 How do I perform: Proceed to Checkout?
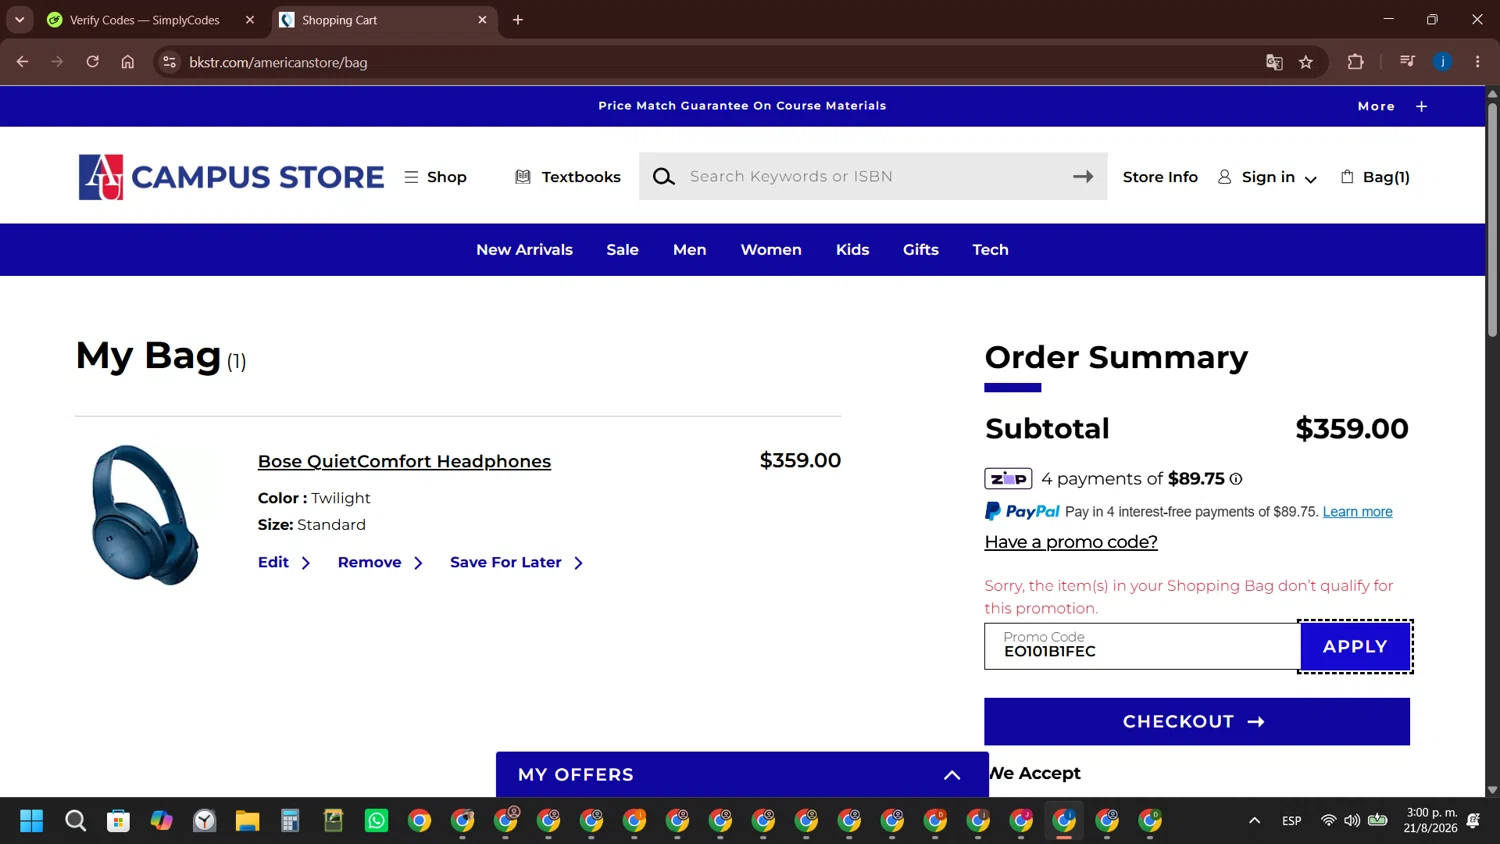tap(1197, 722)
